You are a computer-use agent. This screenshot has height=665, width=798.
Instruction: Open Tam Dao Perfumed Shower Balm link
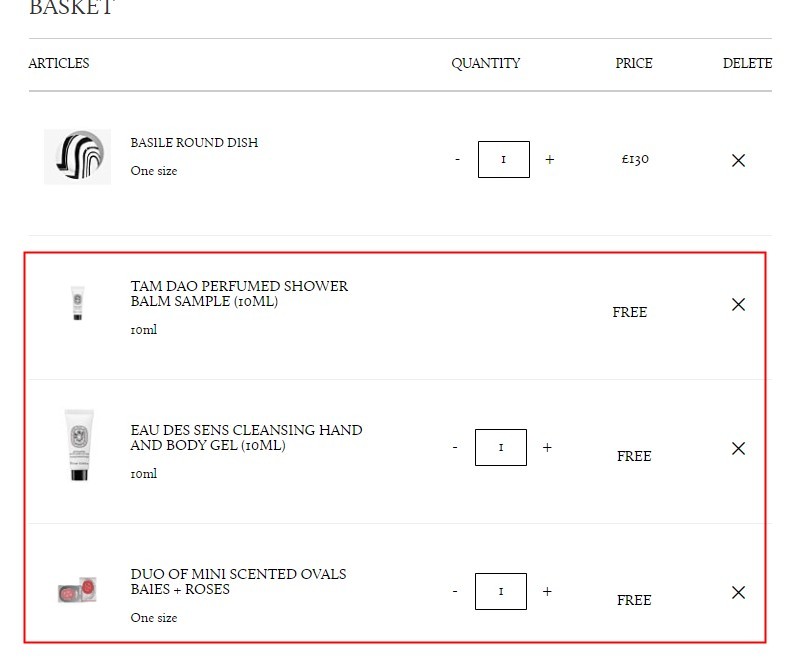239,294
